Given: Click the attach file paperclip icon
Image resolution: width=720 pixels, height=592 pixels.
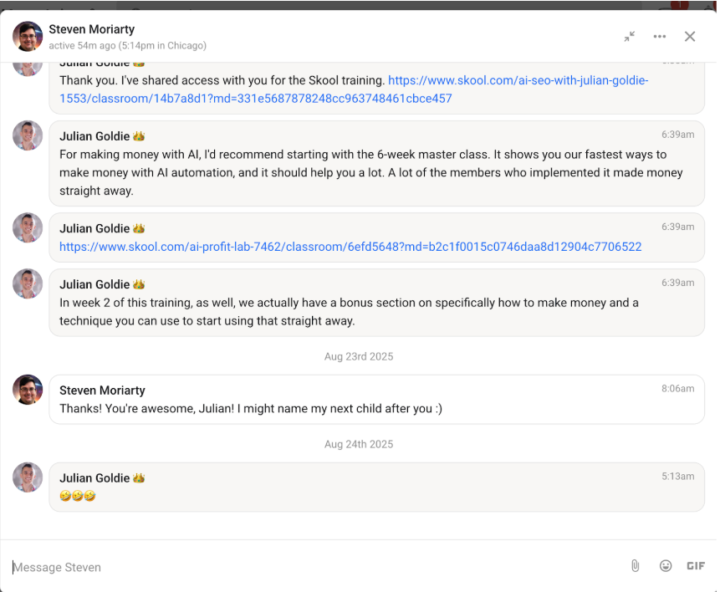Looking at the screenshot, I should pos(635,566).
